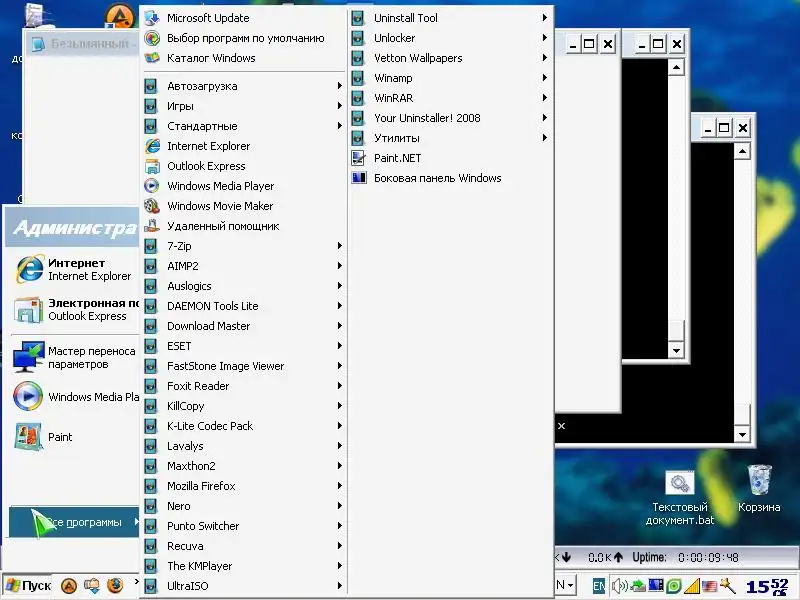
Task: Open the Download Master program folder
Action: 243,326
